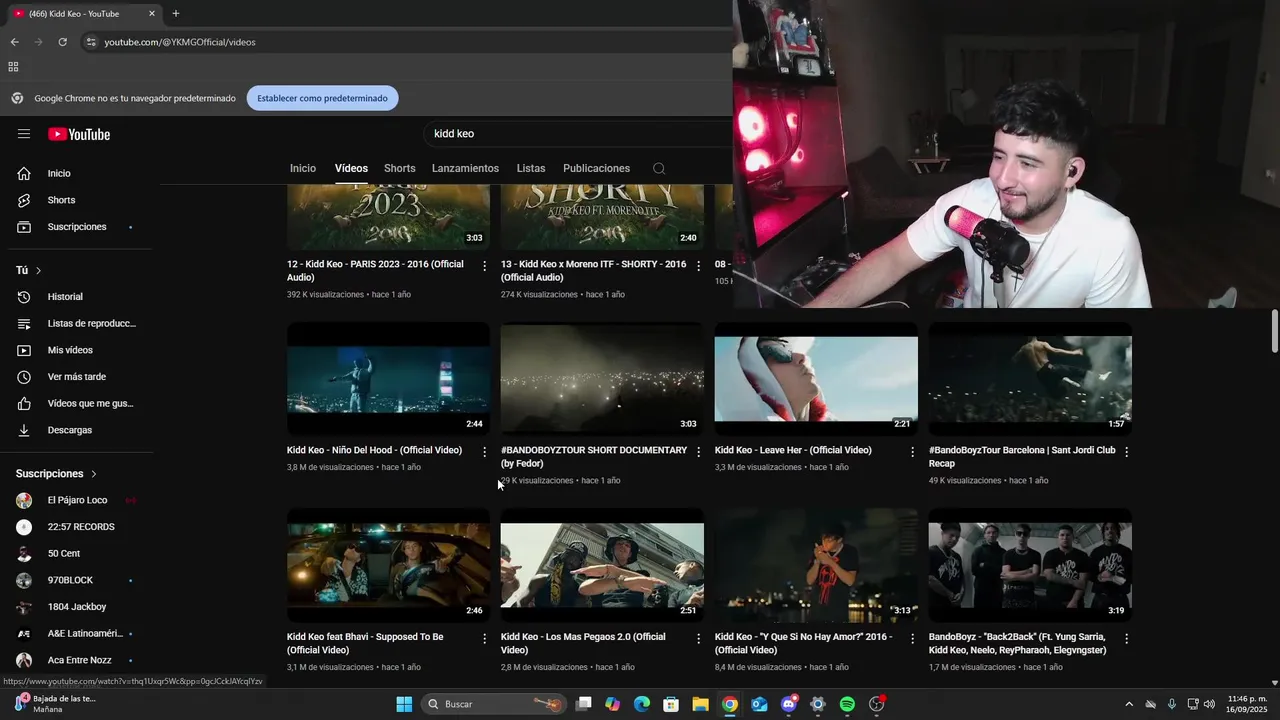
Task: Open options for Sant Jordi Club Recap
Action: (1126, 452)
